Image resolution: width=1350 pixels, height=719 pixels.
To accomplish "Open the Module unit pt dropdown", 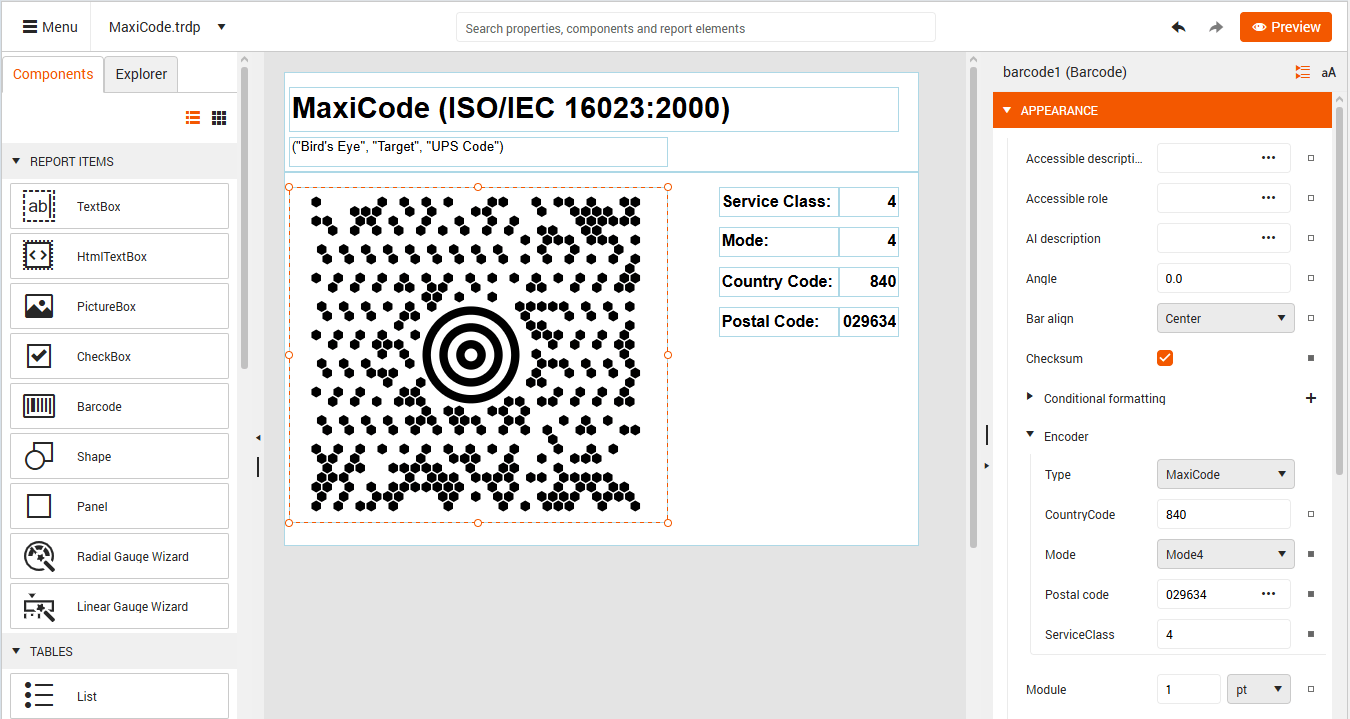I will 1258,689.
